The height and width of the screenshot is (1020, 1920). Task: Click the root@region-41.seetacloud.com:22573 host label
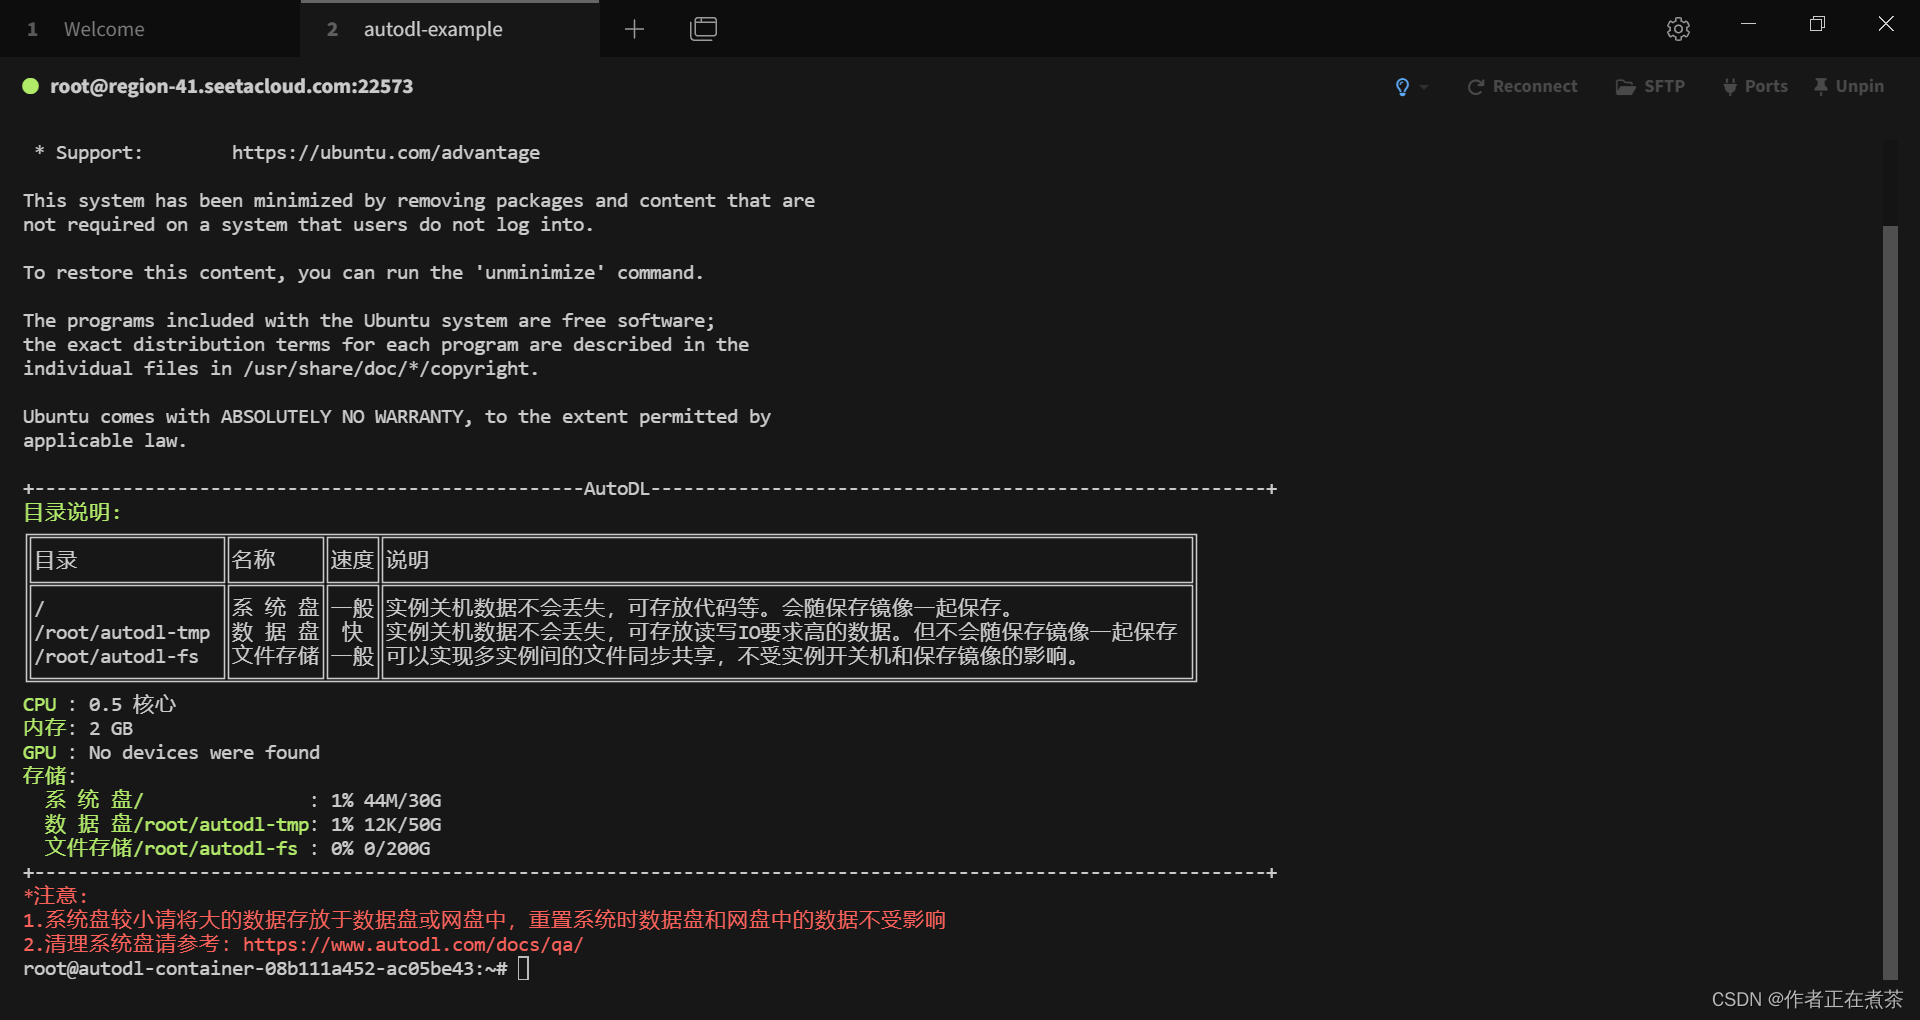pyautogui.click(x=231, y=87)
